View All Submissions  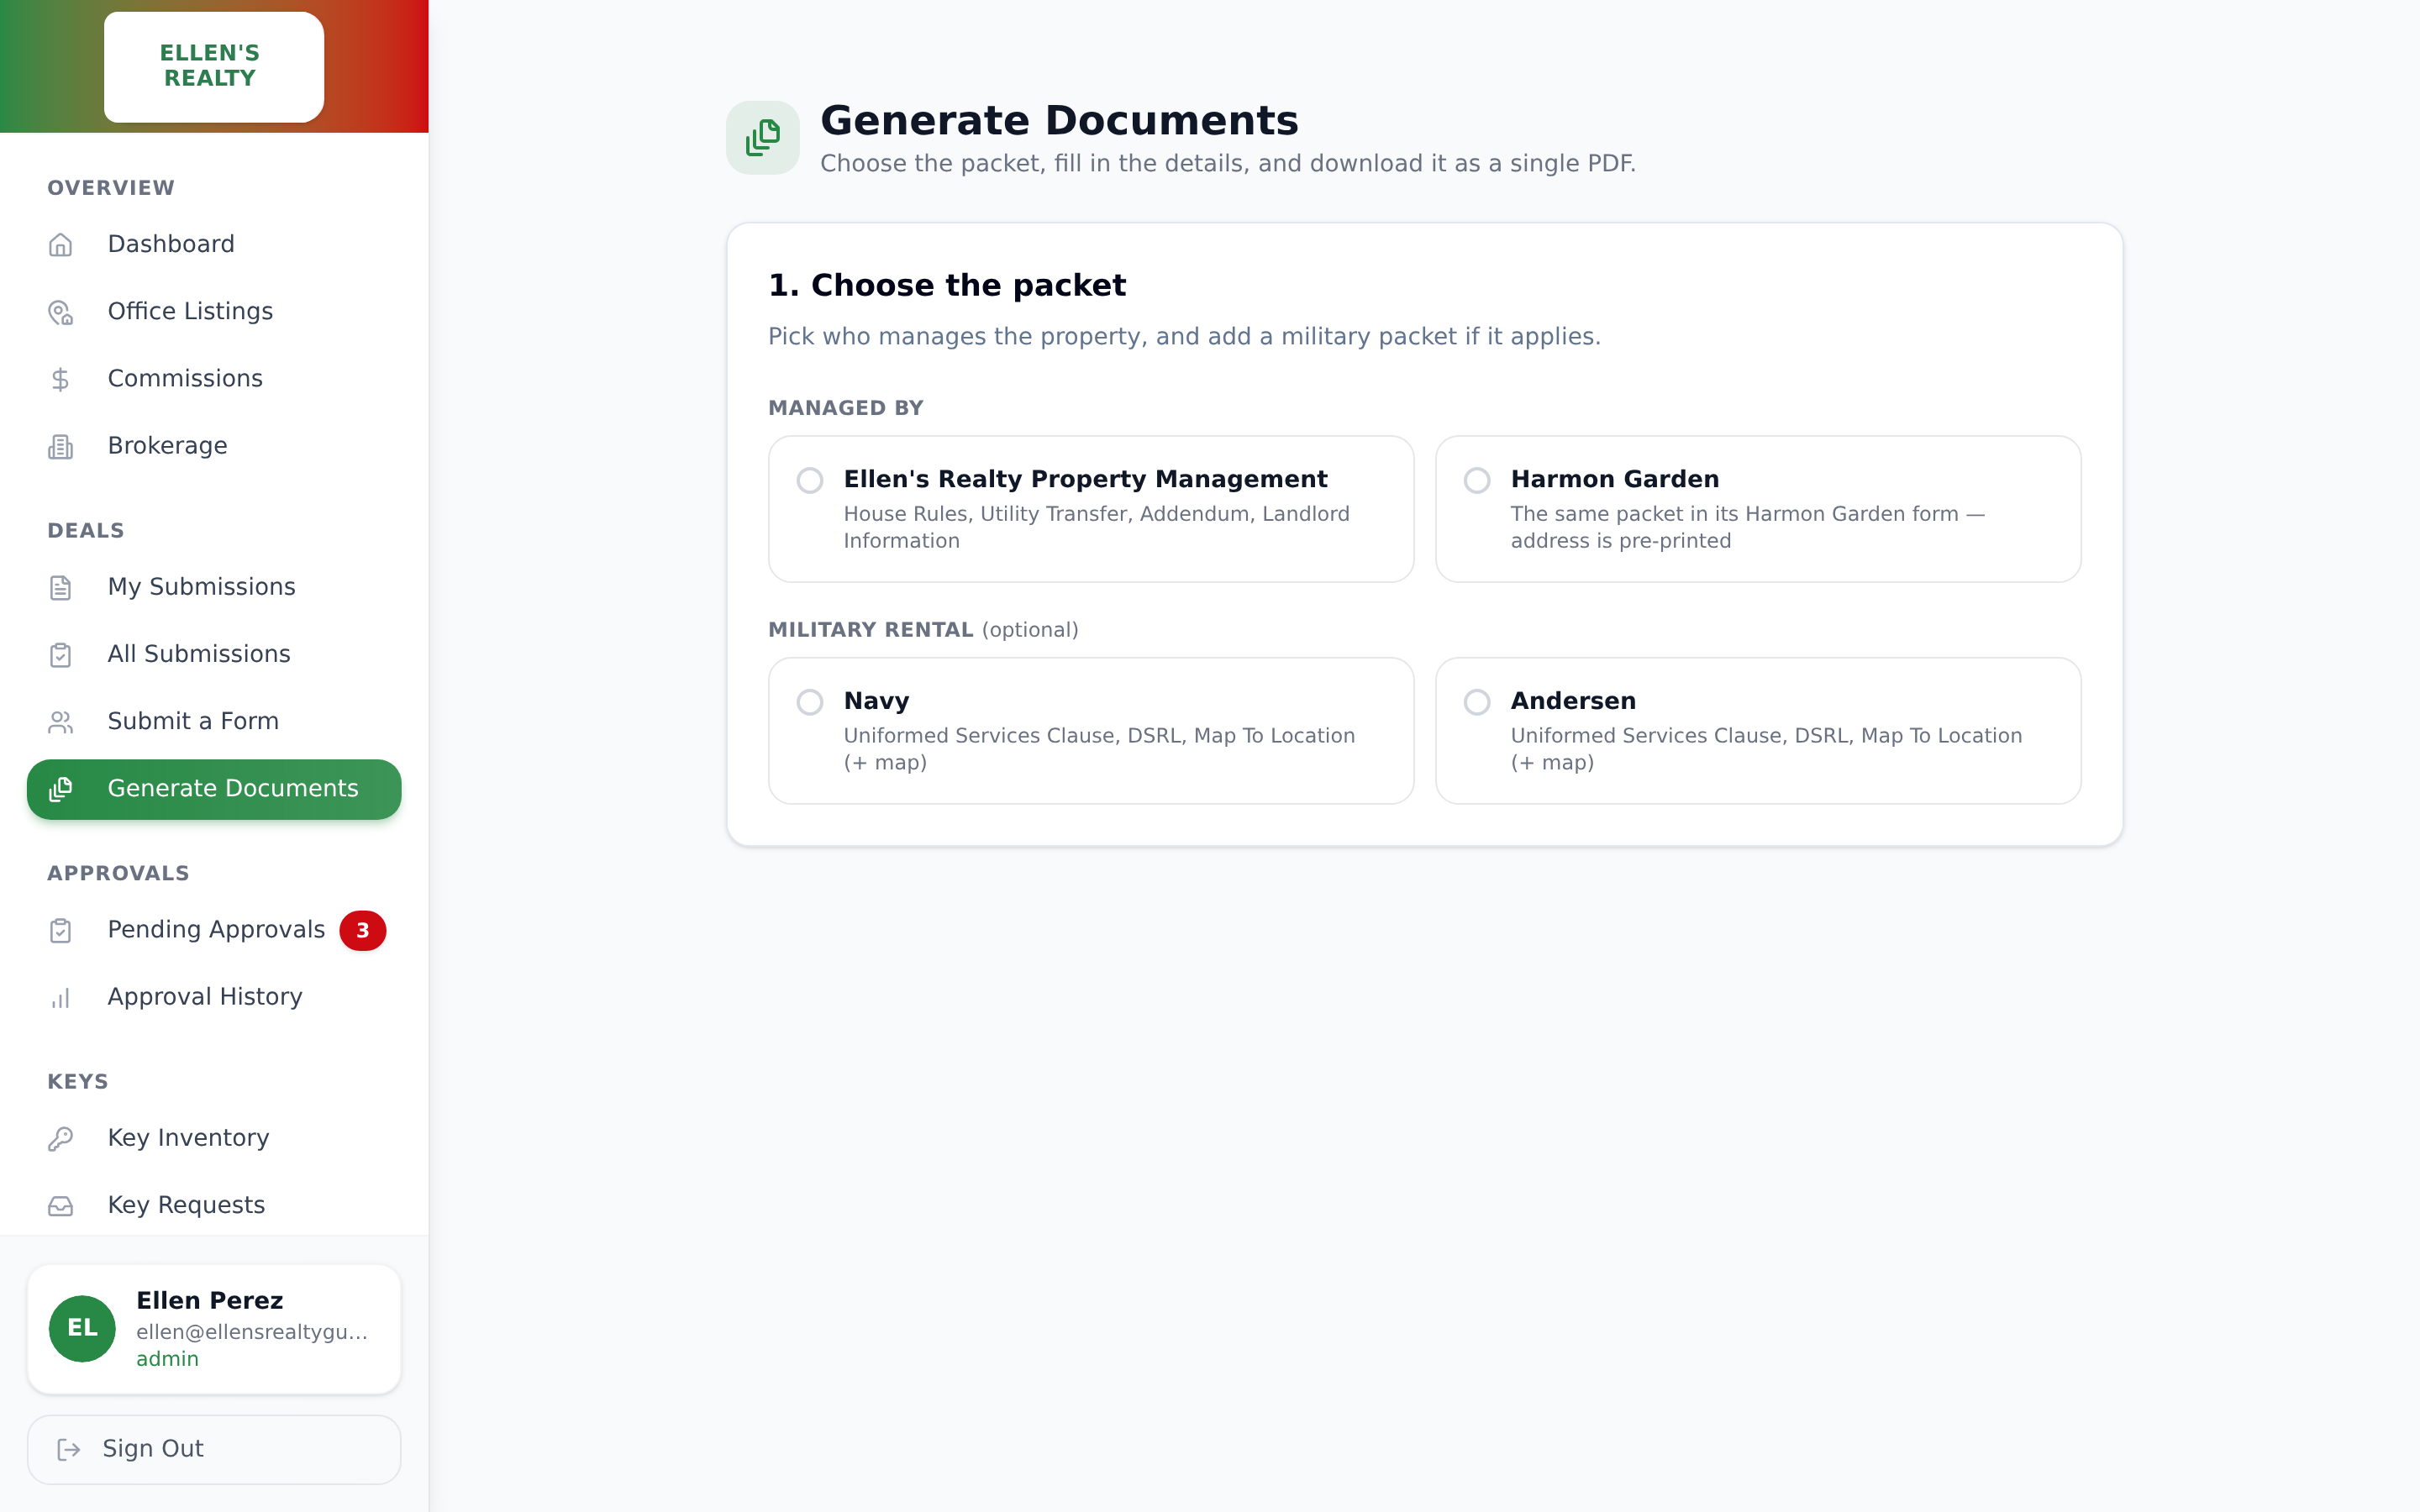(214, 654)
